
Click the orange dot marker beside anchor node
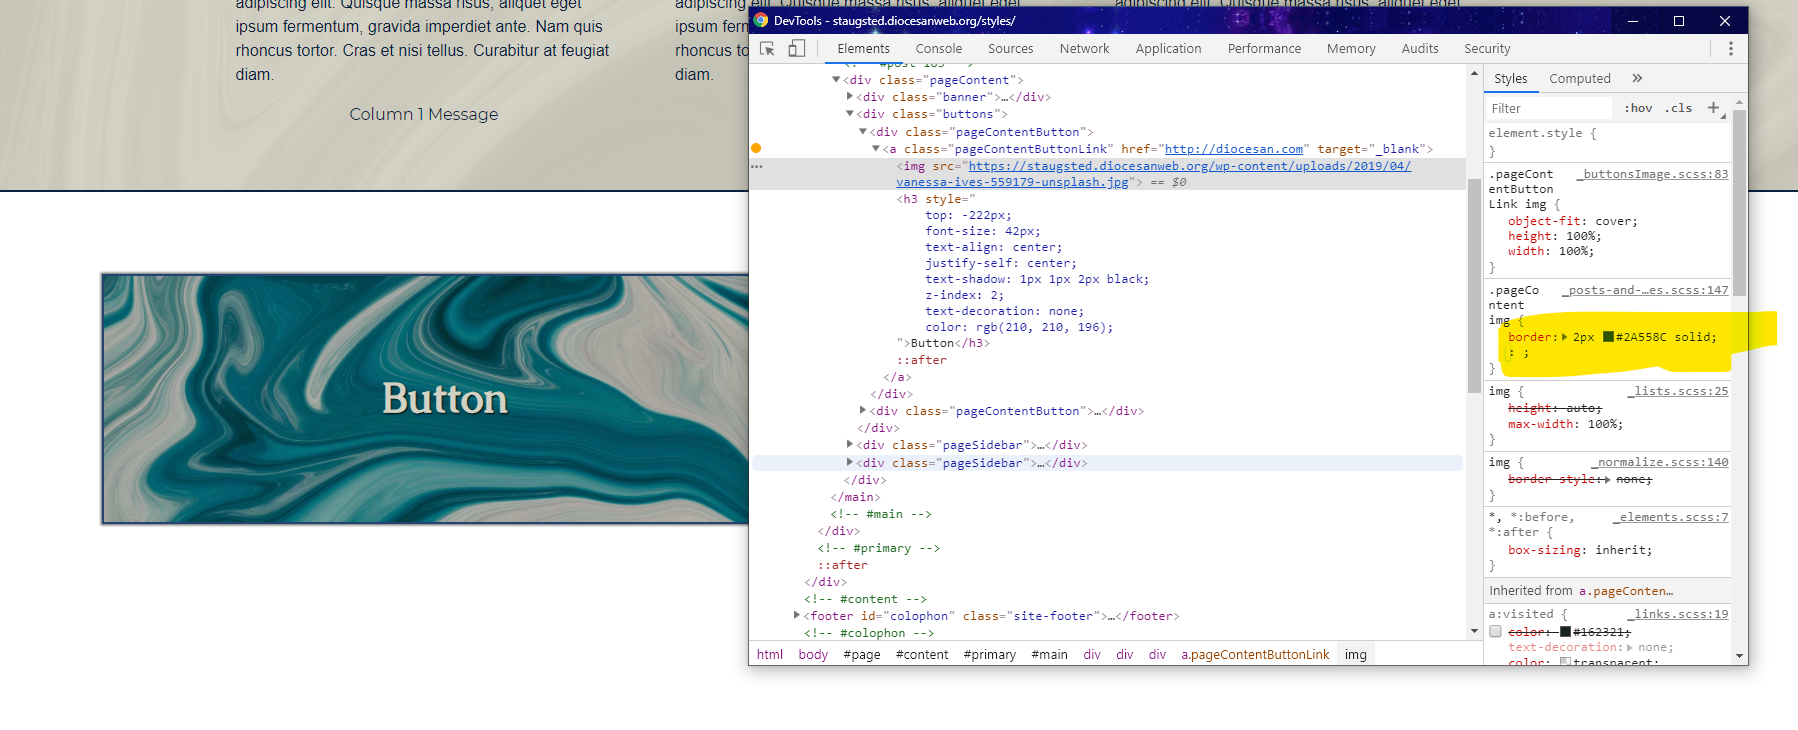point(756,148)
